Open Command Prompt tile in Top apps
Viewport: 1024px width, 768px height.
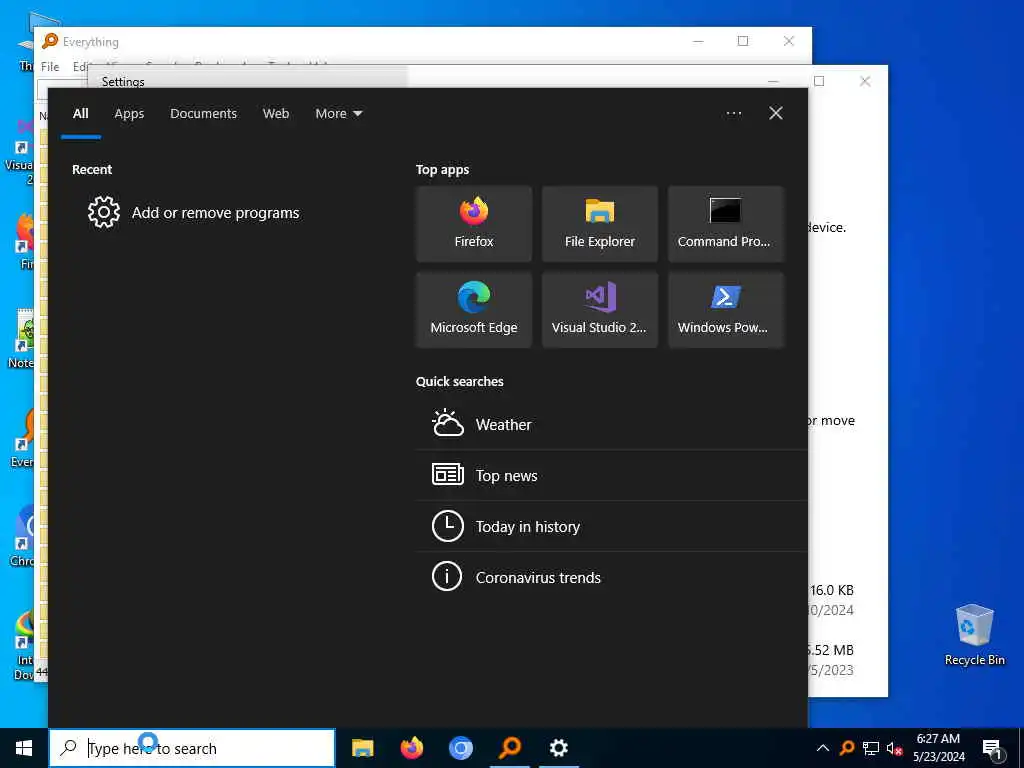pos(725,224)
